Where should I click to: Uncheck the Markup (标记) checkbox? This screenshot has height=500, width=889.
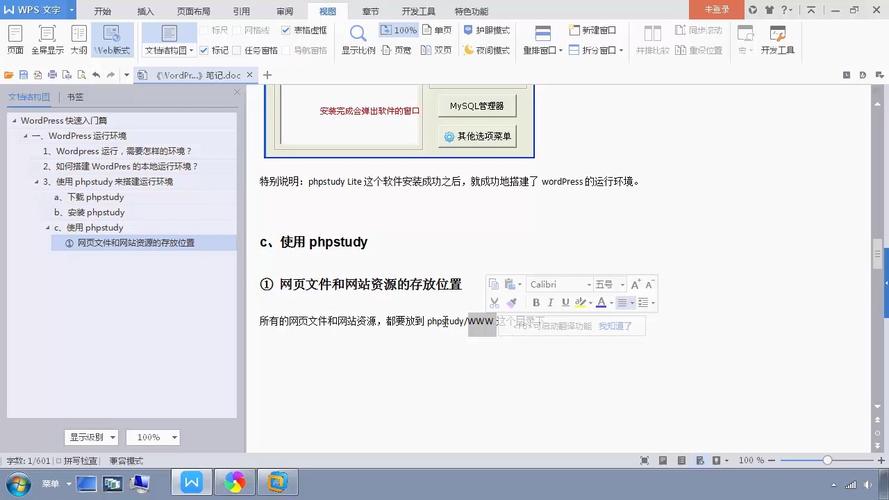(x=204, y=50)
